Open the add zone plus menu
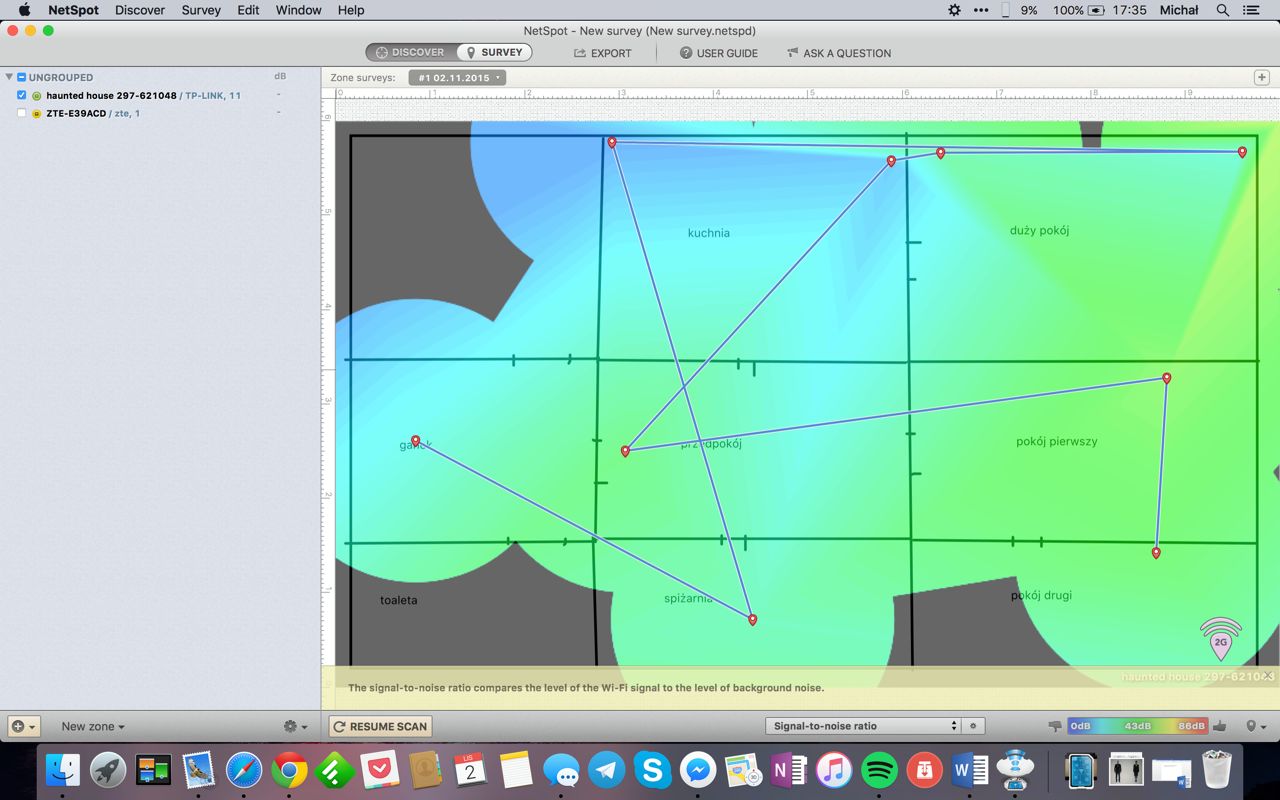 pyautogui.click(x=23, y=727)
